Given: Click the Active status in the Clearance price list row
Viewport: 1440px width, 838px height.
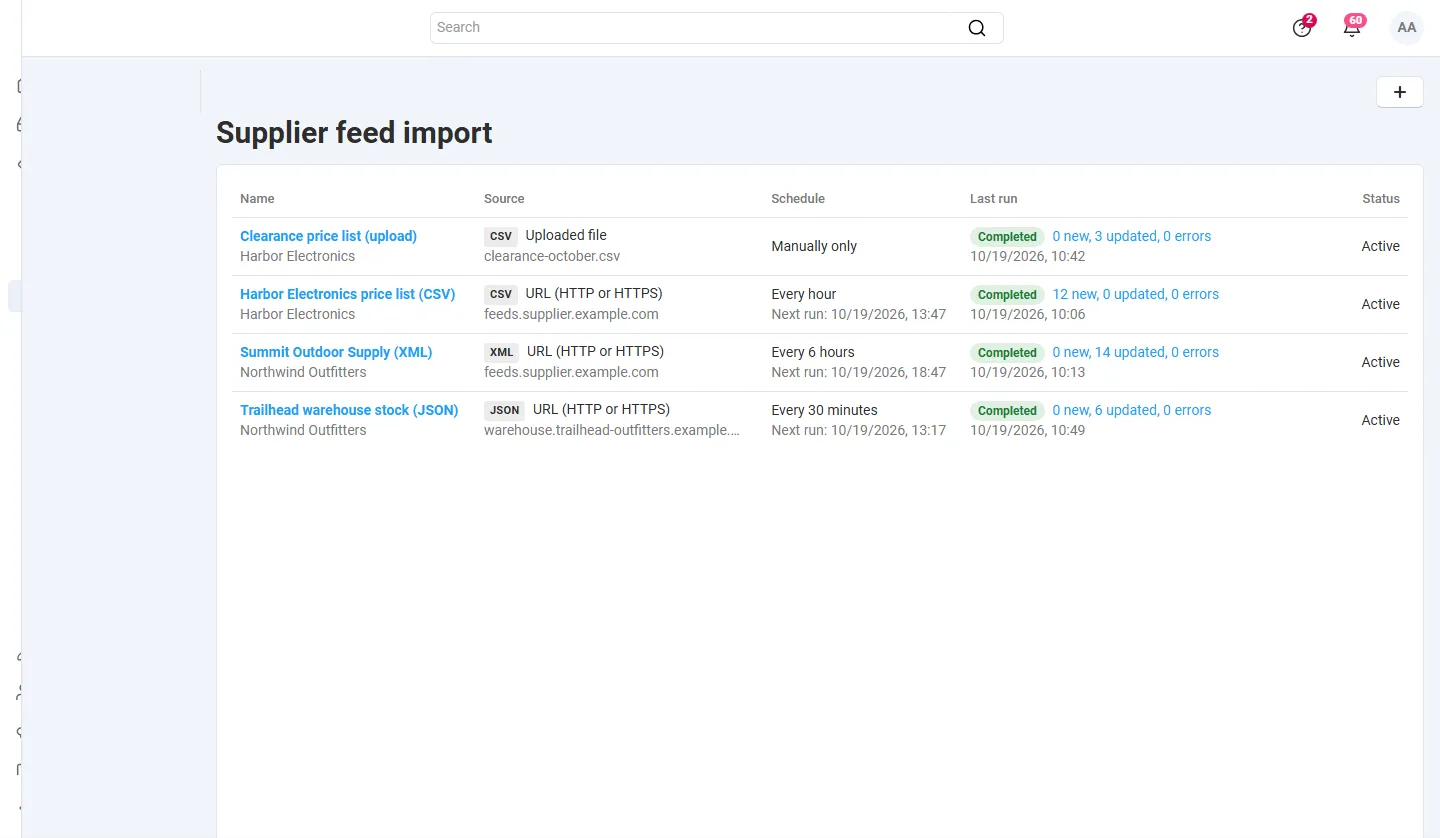Looking at the screenshot, I should coord(1381,246).
